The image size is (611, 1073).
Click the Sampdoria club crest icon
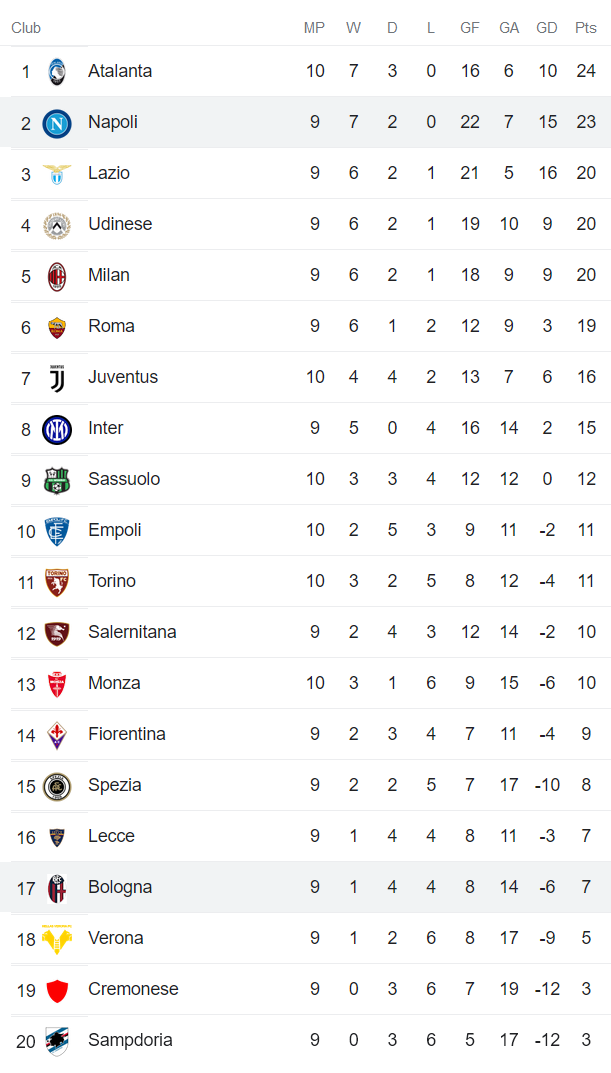point(57,1041)
